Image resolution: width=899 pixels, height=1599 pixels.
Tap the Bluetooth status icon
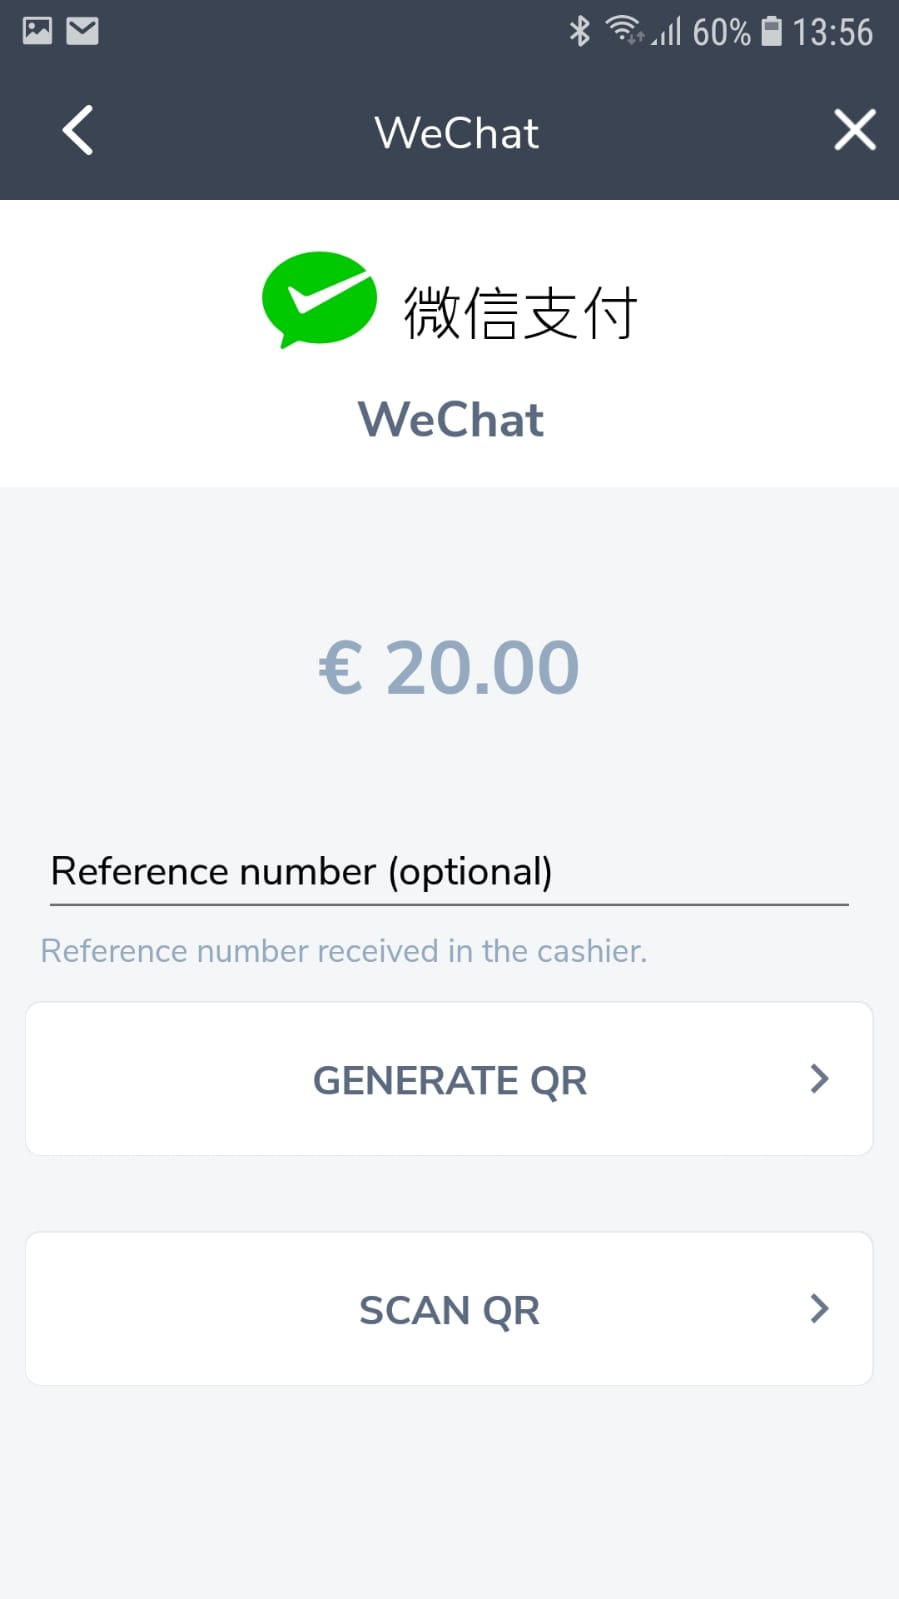point(579,31)
